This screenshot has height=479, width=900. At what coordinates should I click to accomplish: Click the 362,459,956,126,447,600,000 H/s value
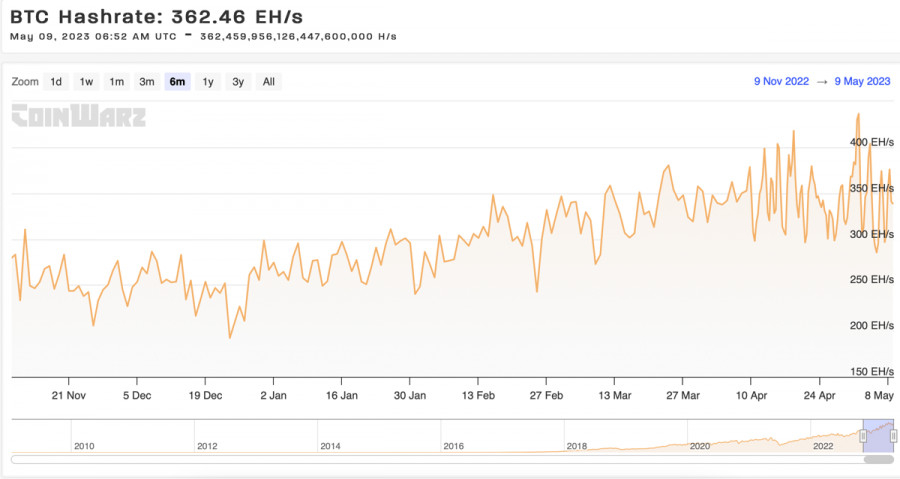(x=298, y=36)
